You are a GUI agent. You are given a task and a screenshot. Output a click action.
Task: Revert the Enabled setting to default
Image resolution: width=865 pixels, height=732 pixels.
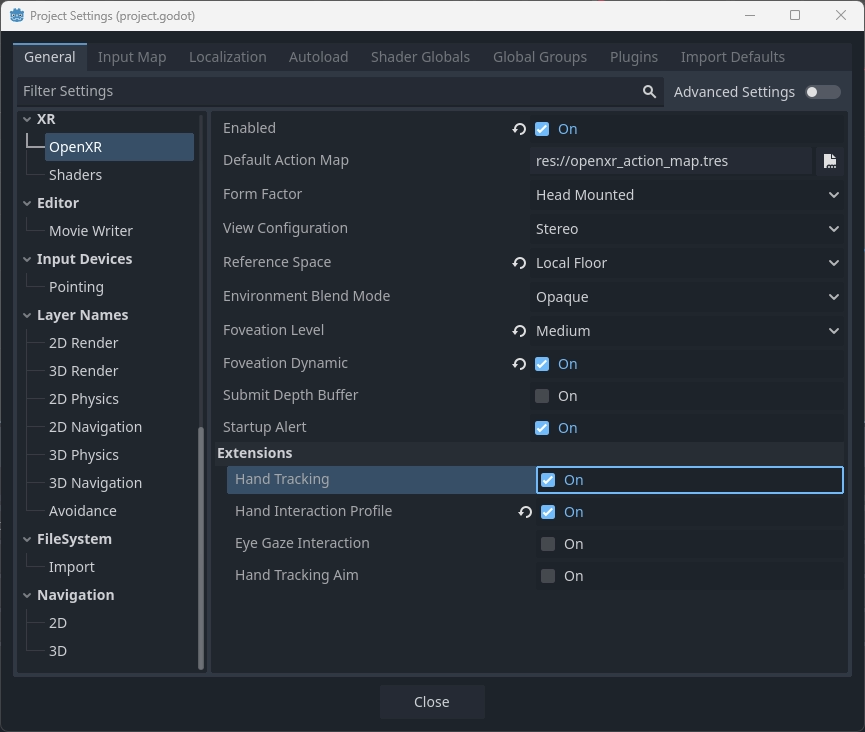(x=519, y=129)
